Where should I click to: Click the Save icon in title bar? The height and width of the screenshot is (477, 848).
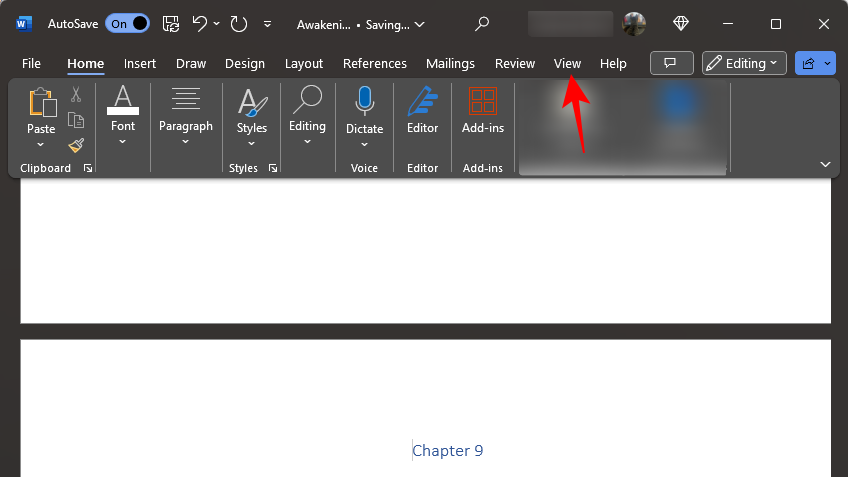tap(171, 24)
